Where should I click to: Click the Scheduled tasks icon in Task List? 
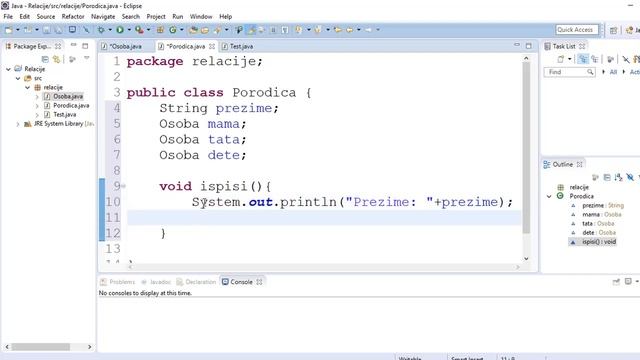click(594, 59)
